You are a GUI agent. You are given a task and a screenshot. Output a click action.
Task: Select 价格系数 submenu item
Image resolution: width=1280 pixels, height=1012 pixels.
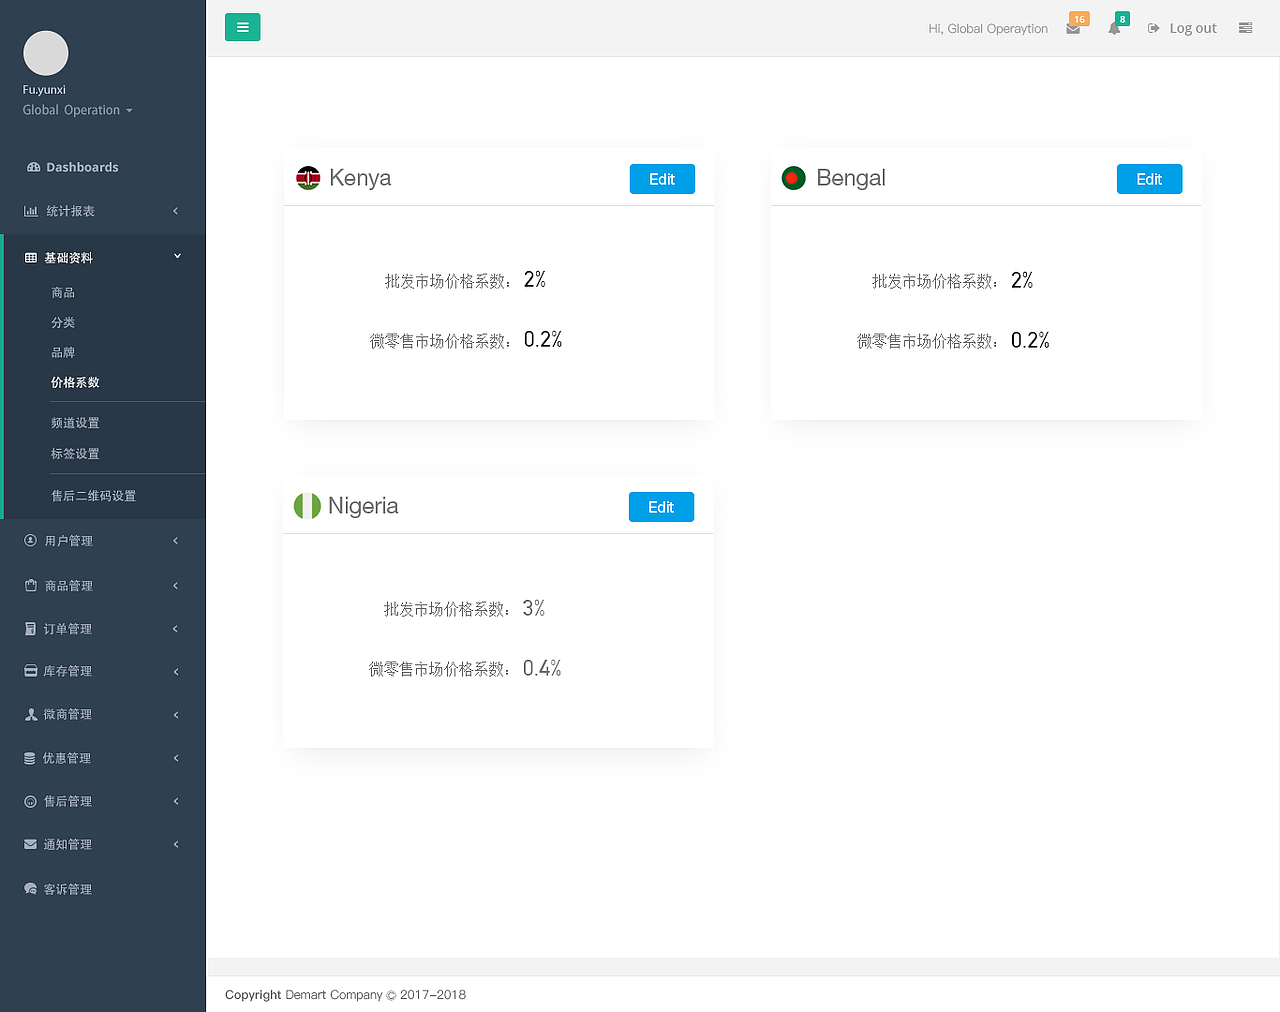75,383
